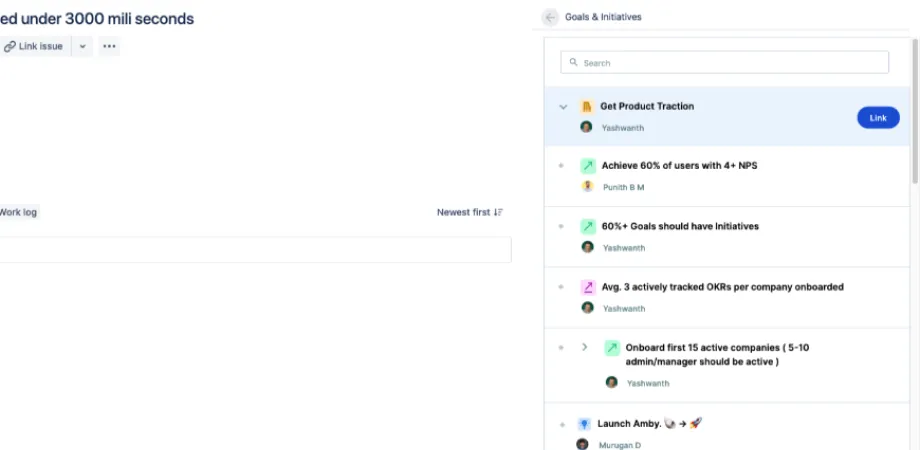Select Get Product Traction title
Image resolution: width=920 pixels, height=450 pixels.
tap(647, 106)
